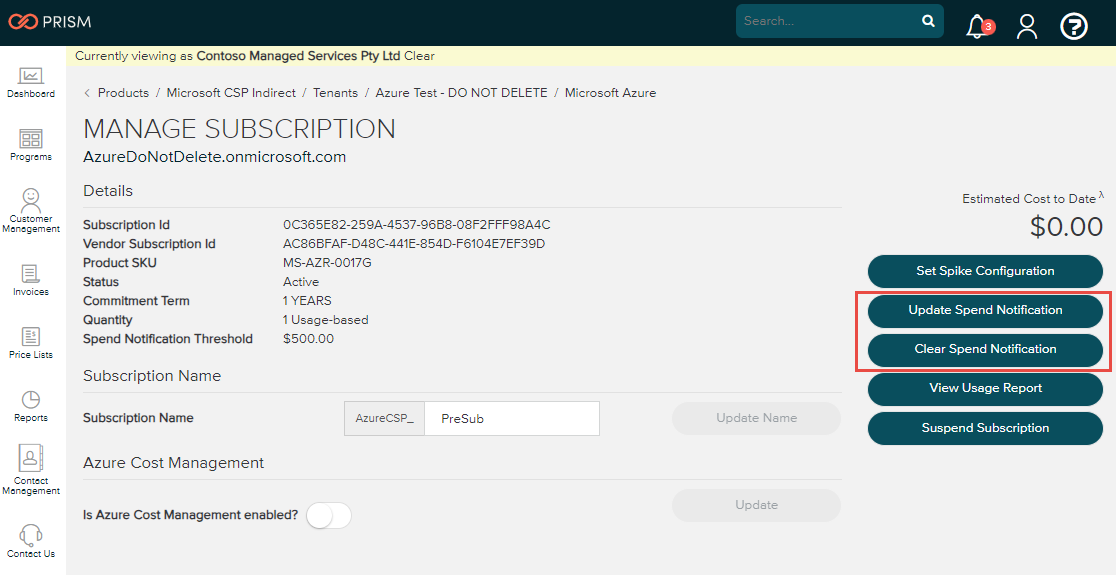This screenshot has width=1116, height=575.
Task: Toggle the Azure Cost Management switch
Action: point(329,515)
